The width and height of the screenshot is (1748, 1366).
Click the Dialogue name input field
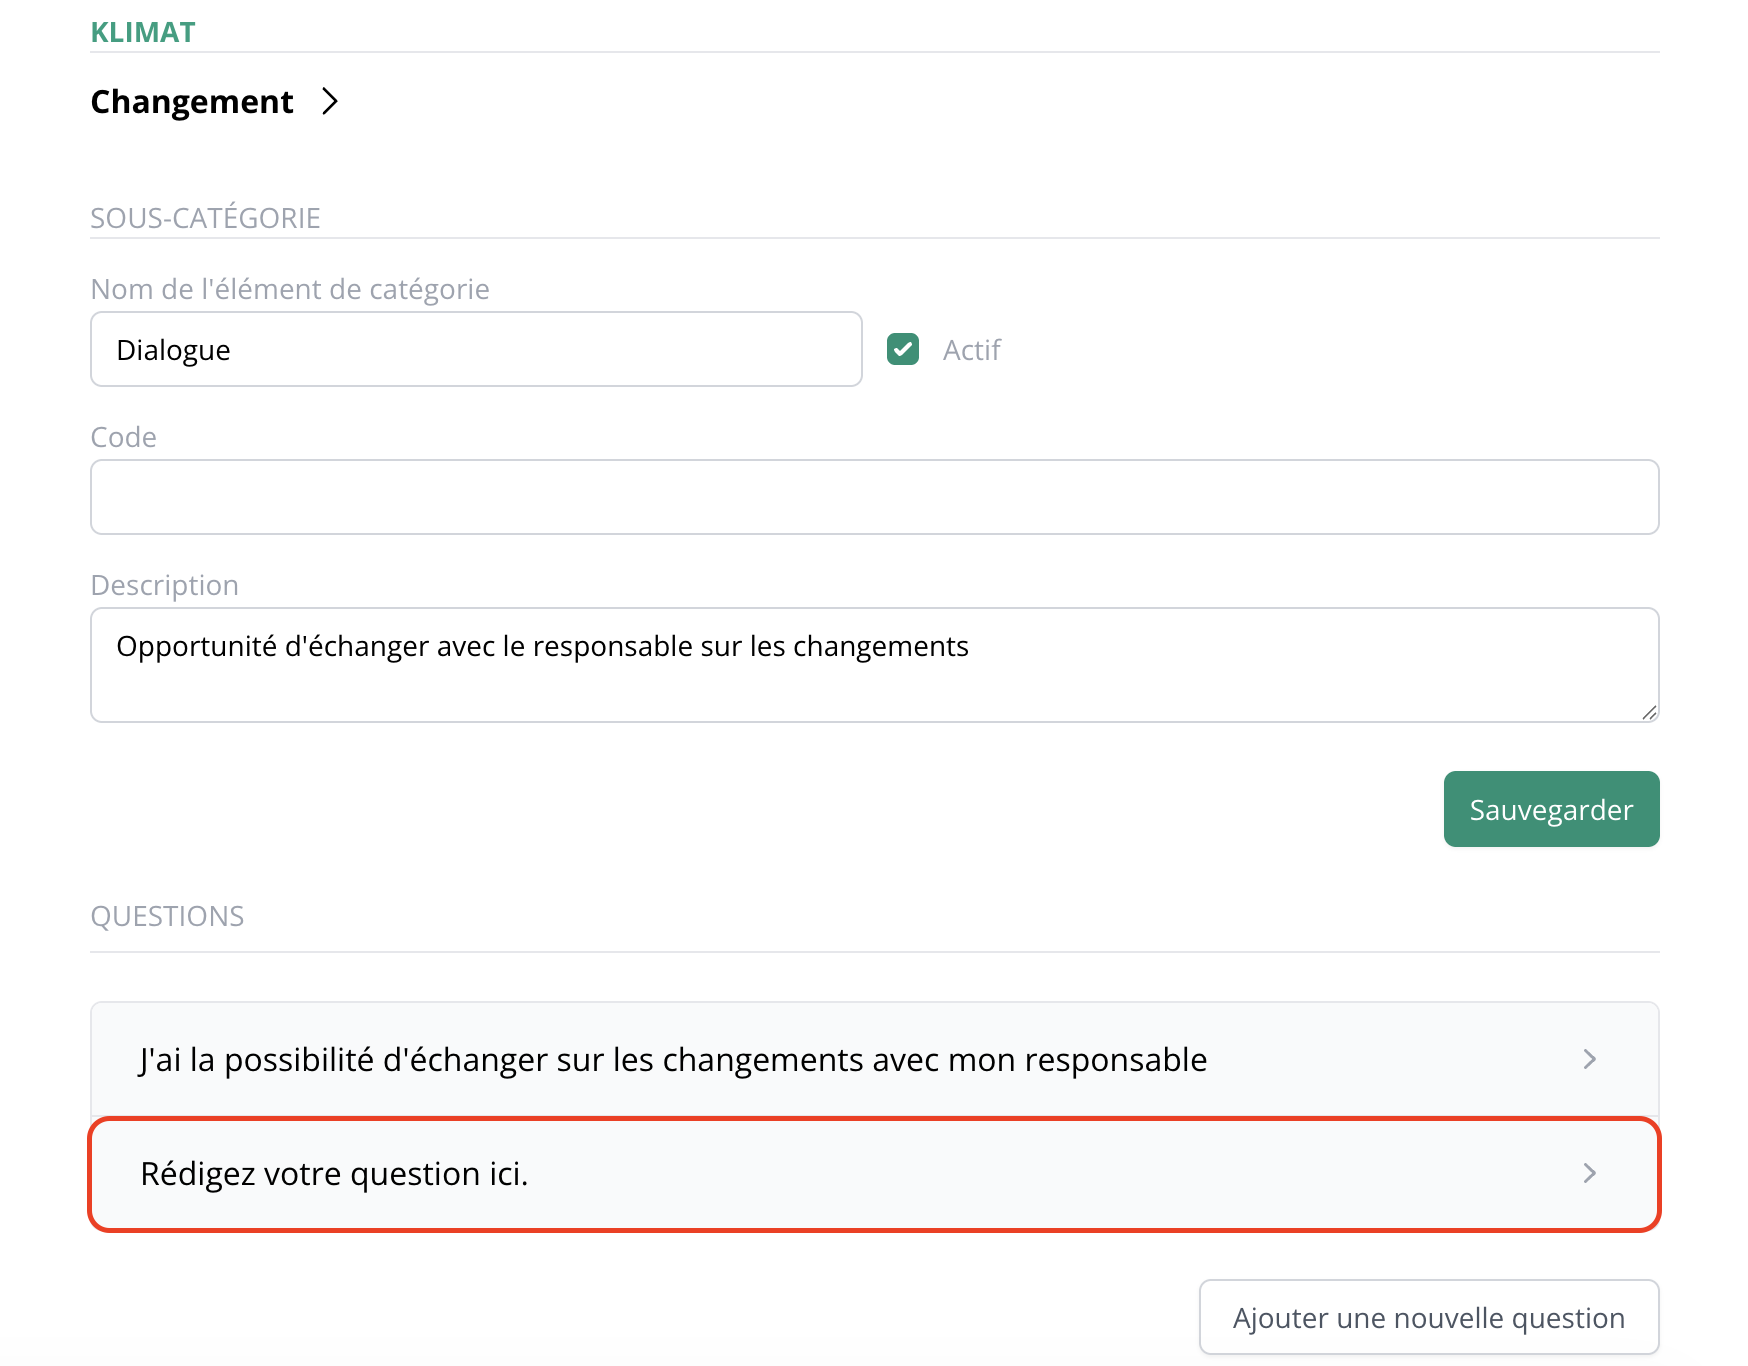tap(475, 349)
